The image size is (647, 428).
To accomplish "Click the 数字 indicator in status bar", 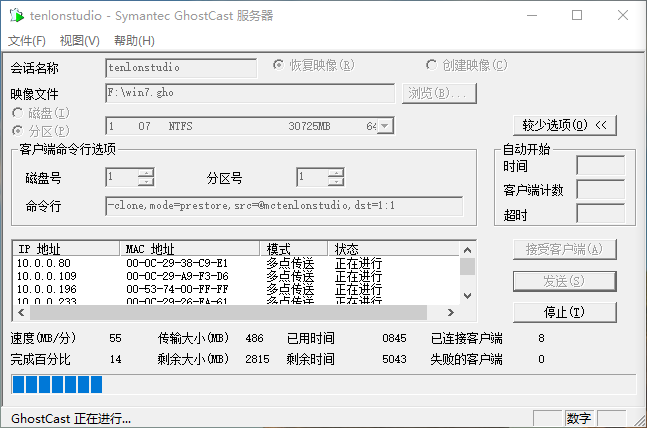I will tap(579, 419).
